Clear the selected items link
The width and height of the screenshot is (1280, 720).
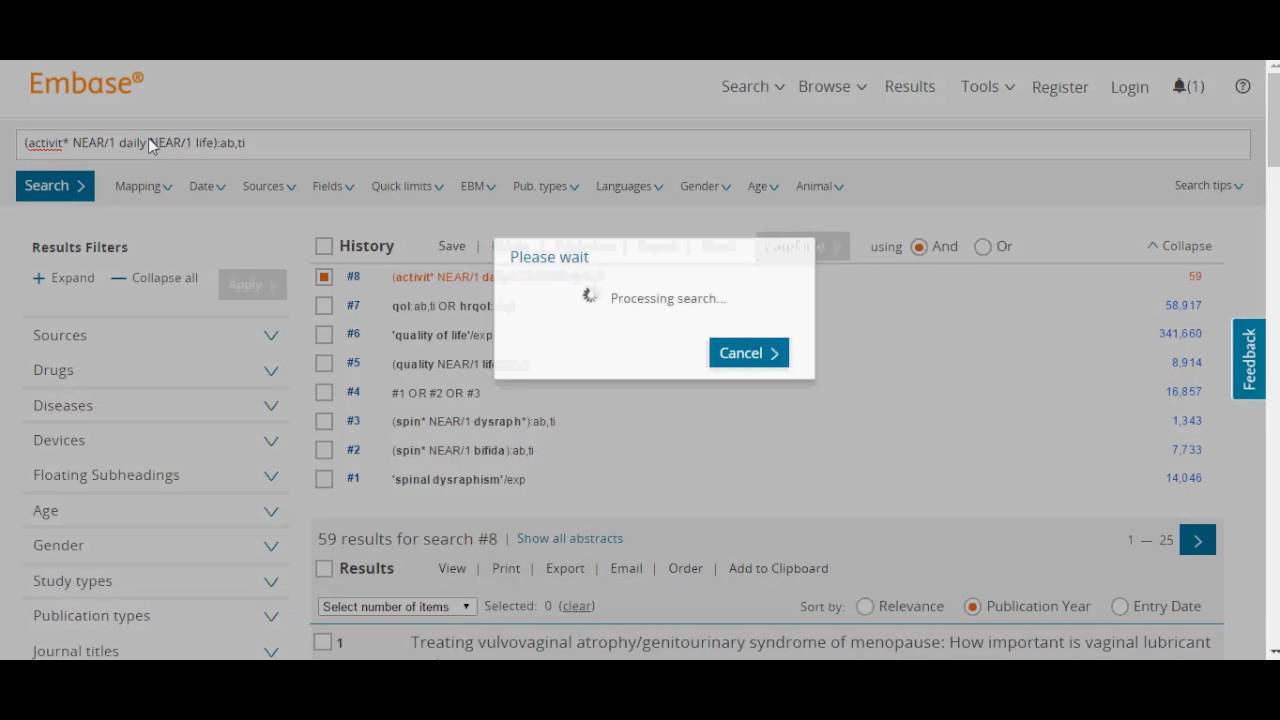point(577,606)
